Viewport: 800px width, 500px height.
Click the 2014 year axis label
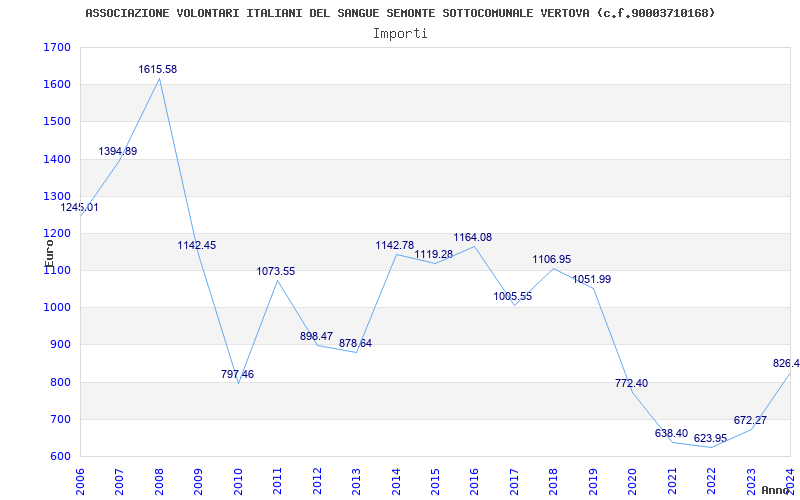pos(396,482)
